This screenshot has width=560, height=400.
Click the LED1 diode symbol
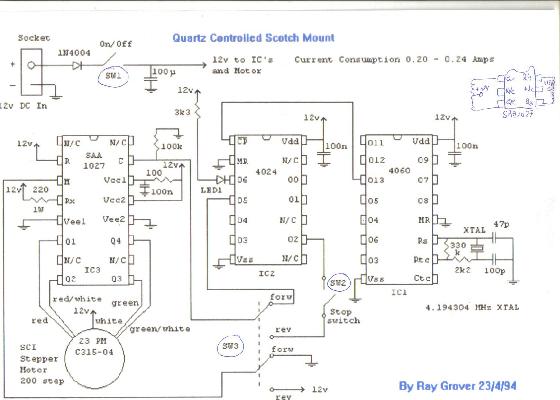pyautogui.click(x=221, y=180)
